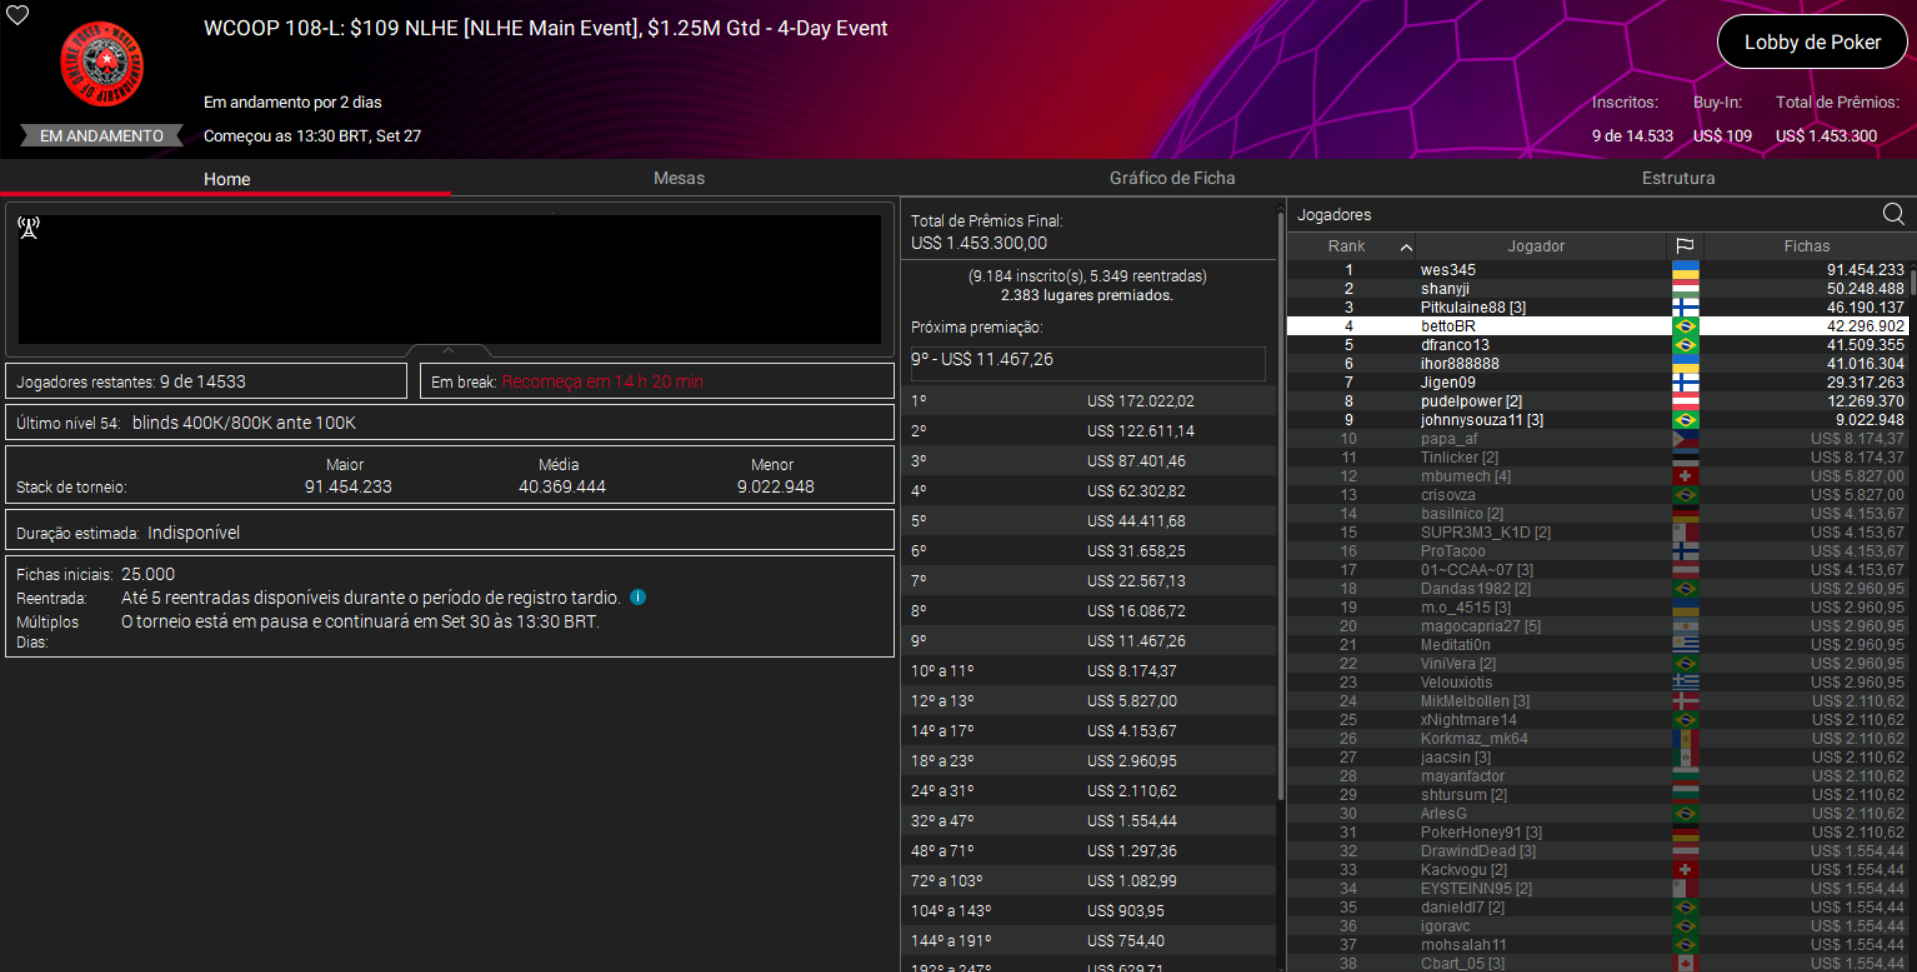Select the highlighted bettoBR row
The height and width of the screenshot is (972, 1917).
coord(1598,326)
